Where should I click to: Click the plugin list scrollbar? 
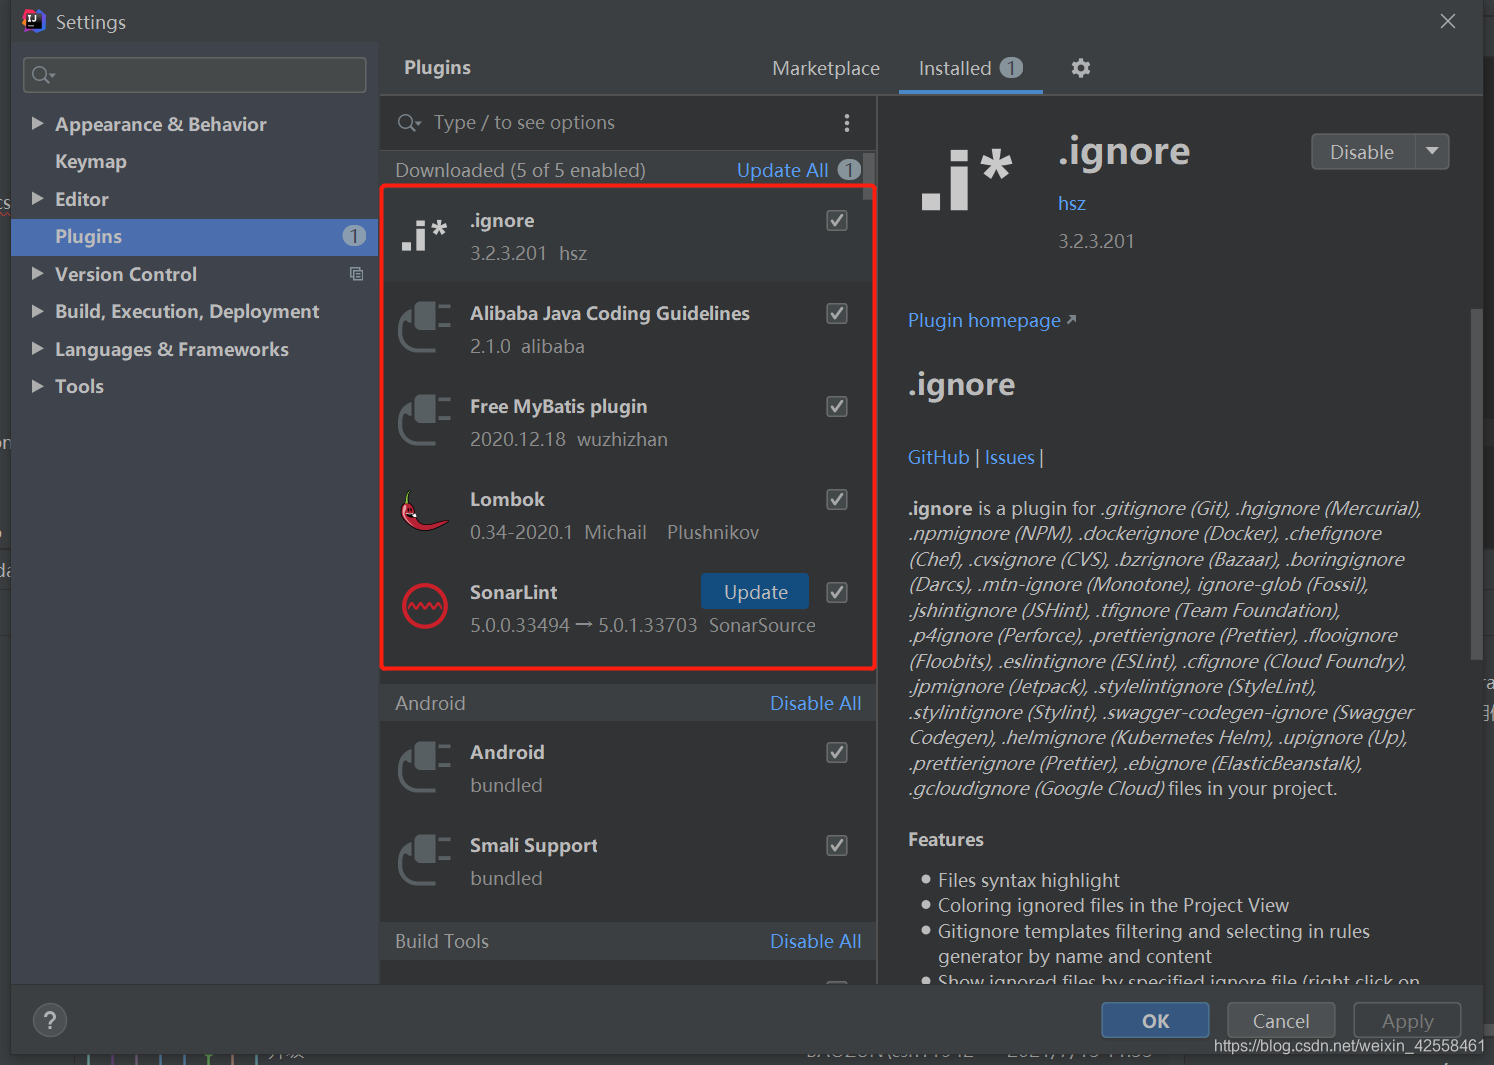point(869,175)
